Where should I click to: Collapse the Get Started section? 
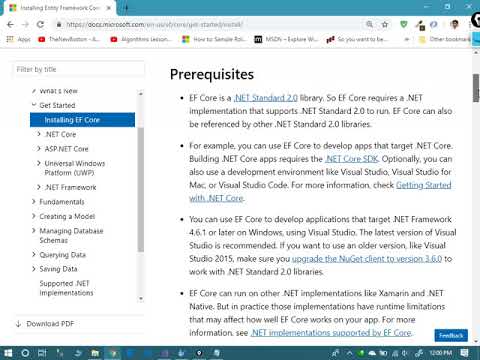coord(34,105)
